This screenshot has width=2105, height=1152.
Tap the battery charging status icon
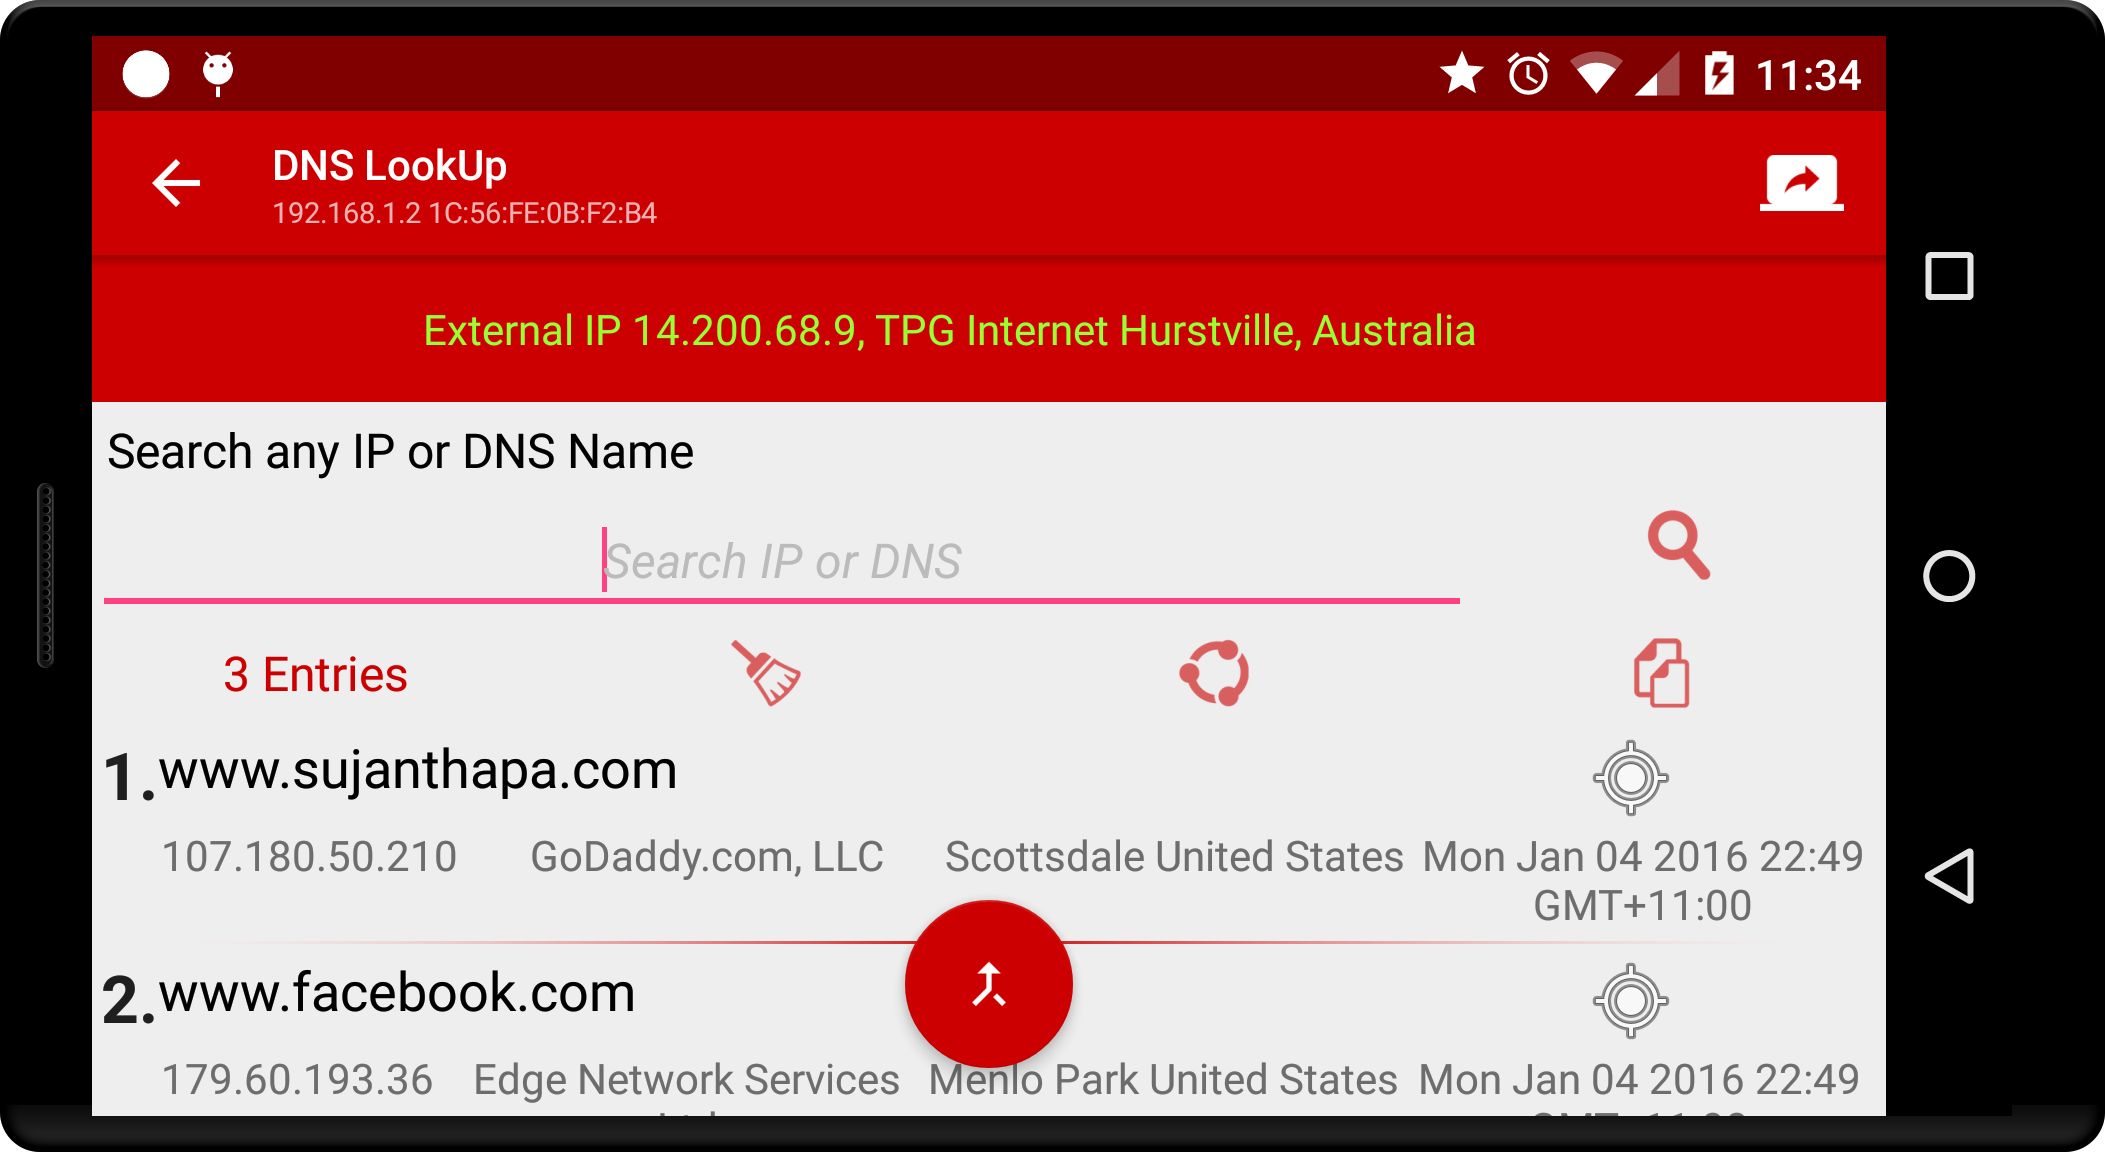1719,73
